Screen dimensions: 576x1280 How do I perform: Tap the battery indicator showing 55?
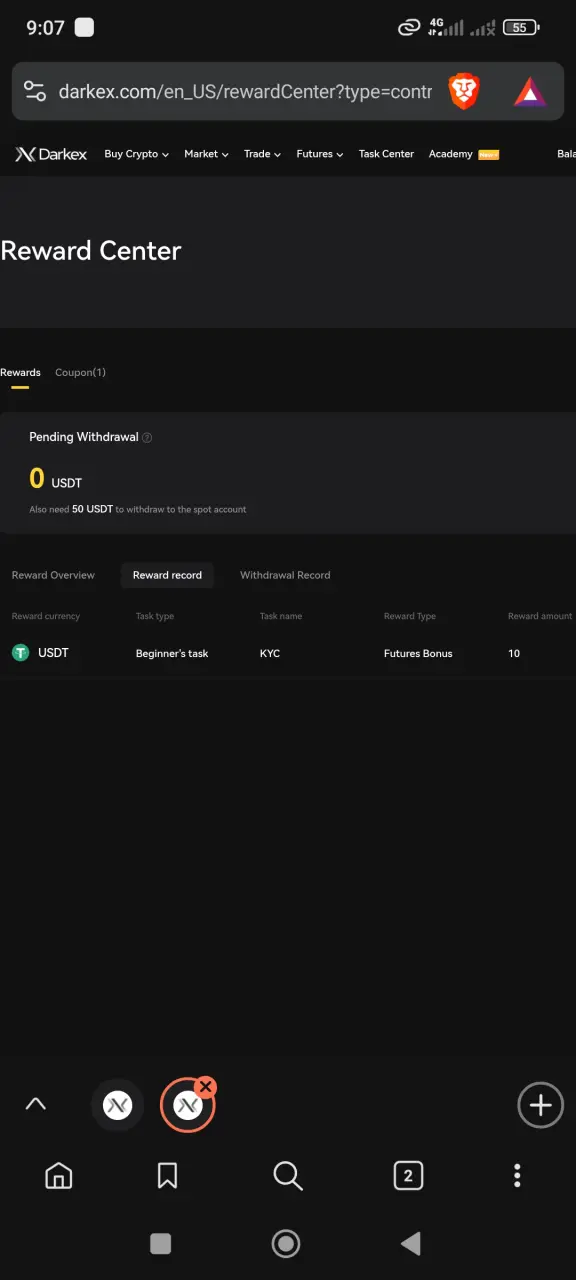click(x=520, y=28)
